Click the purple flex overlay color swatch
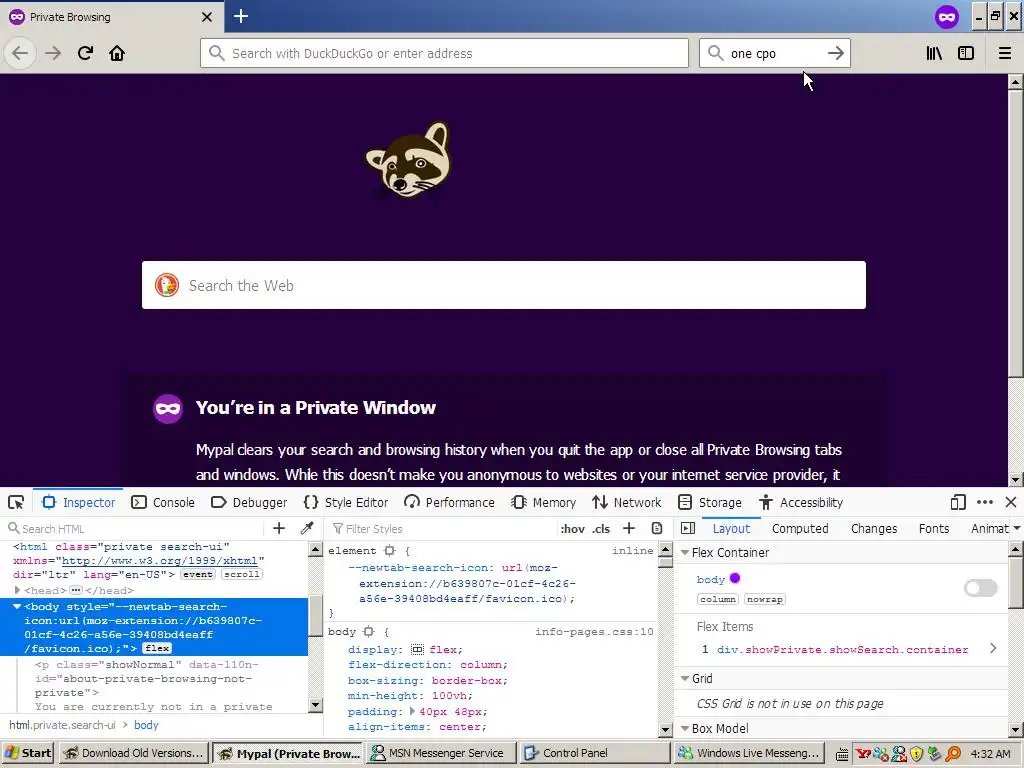This screenshot has width=1024, height=768. tap(735, 579)
